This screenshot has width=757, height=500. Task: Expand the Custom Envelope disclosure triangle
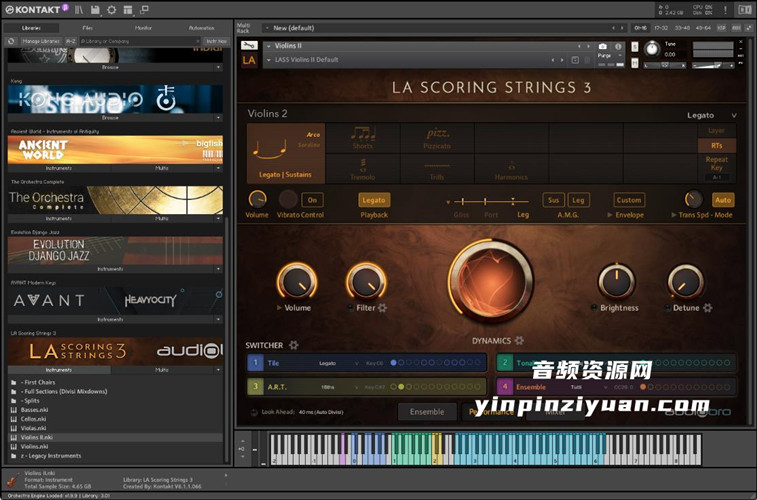pos(610,215)
